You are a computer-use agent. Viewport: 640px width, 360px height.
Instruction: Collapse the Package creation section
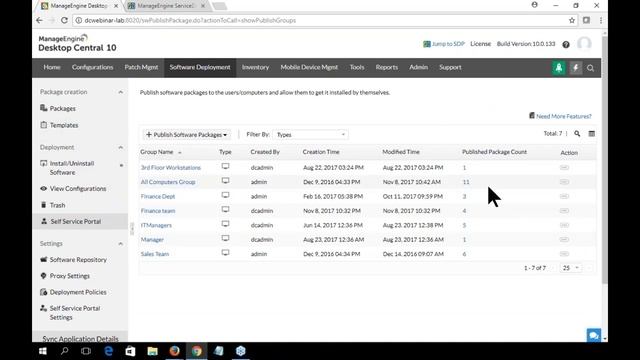coord(120,92)
